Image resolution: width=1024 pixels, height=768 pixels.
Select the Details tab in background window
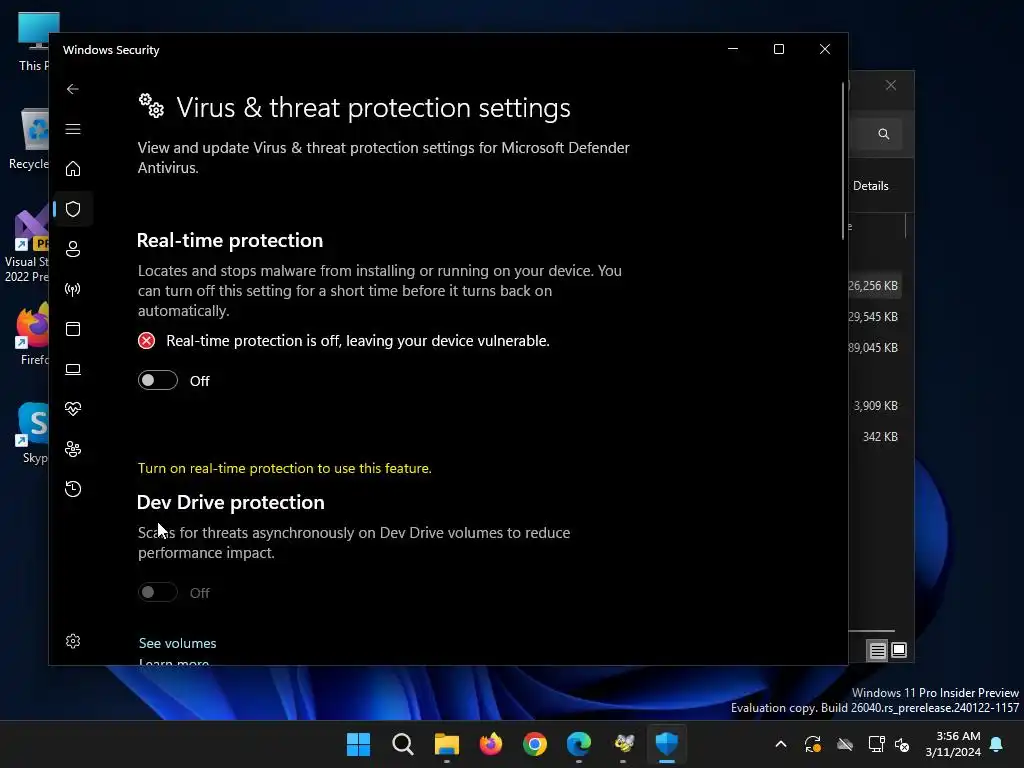click(x=871, y=186)
